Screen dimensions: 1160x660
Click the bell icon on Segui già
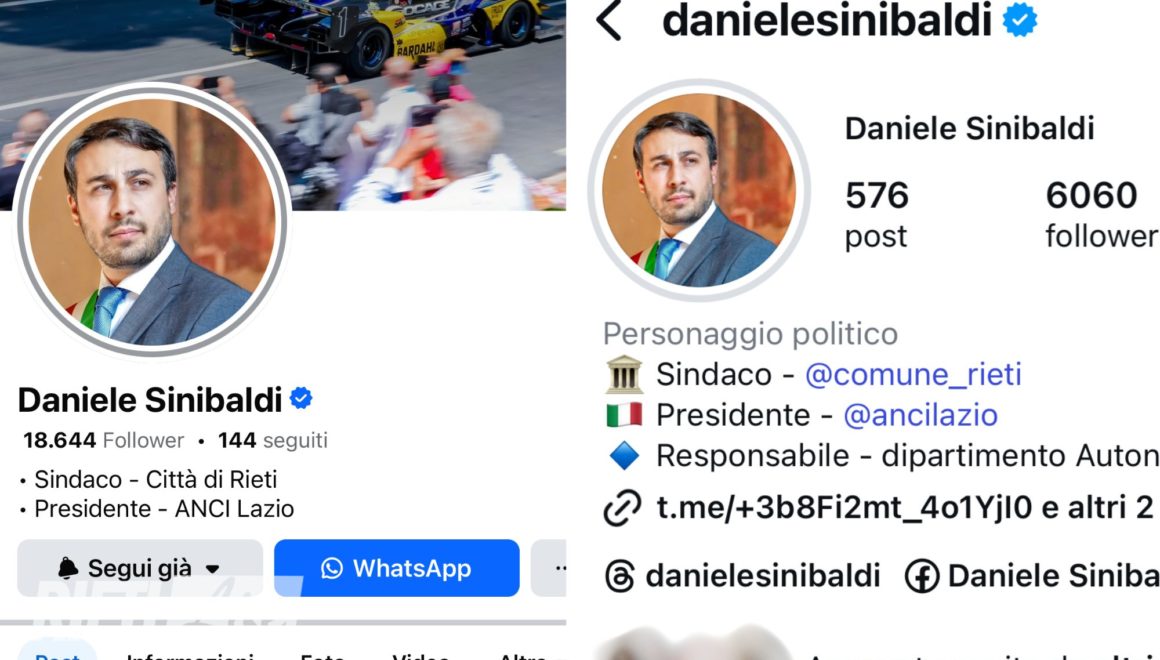(x=68, y=568)
